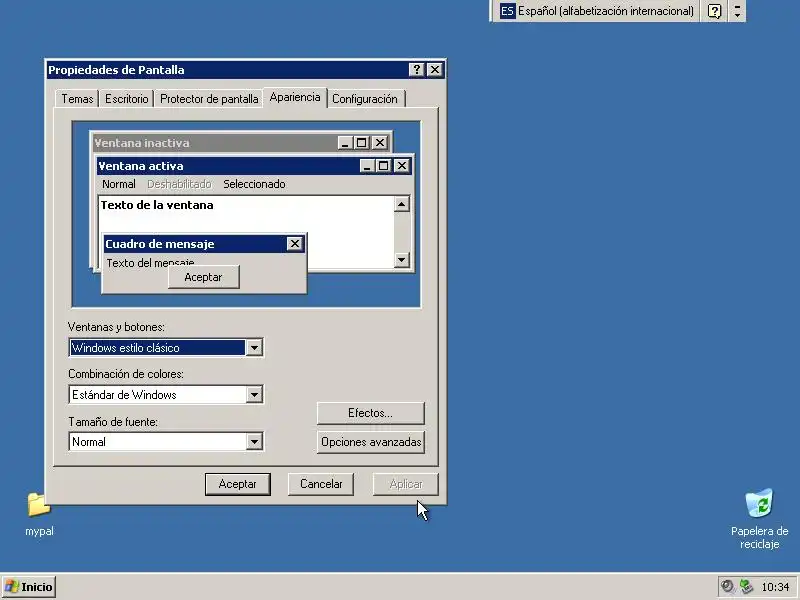
Task: Expand the Tamaño de fuente dropdown arrow
Action: pyautogui.click(x=254, y=442)
